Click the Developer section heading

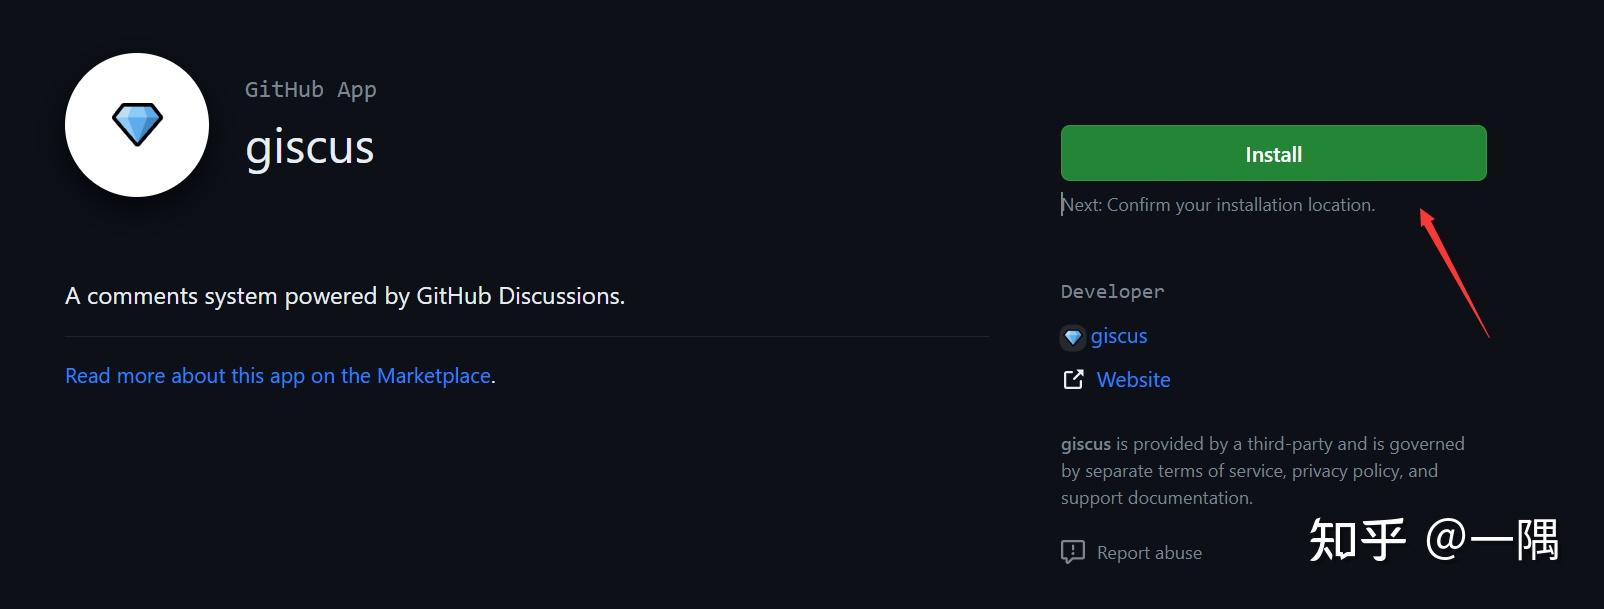(1112, 292)
